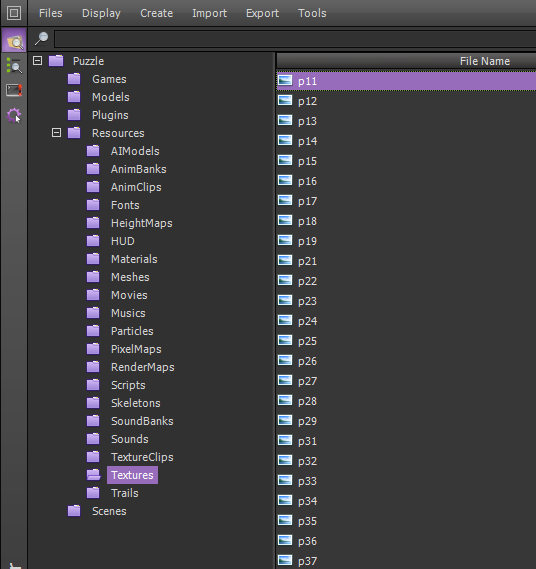This screenshot has height=569, width=536.
Task: Click the Models folder icon
Action: 74,97
